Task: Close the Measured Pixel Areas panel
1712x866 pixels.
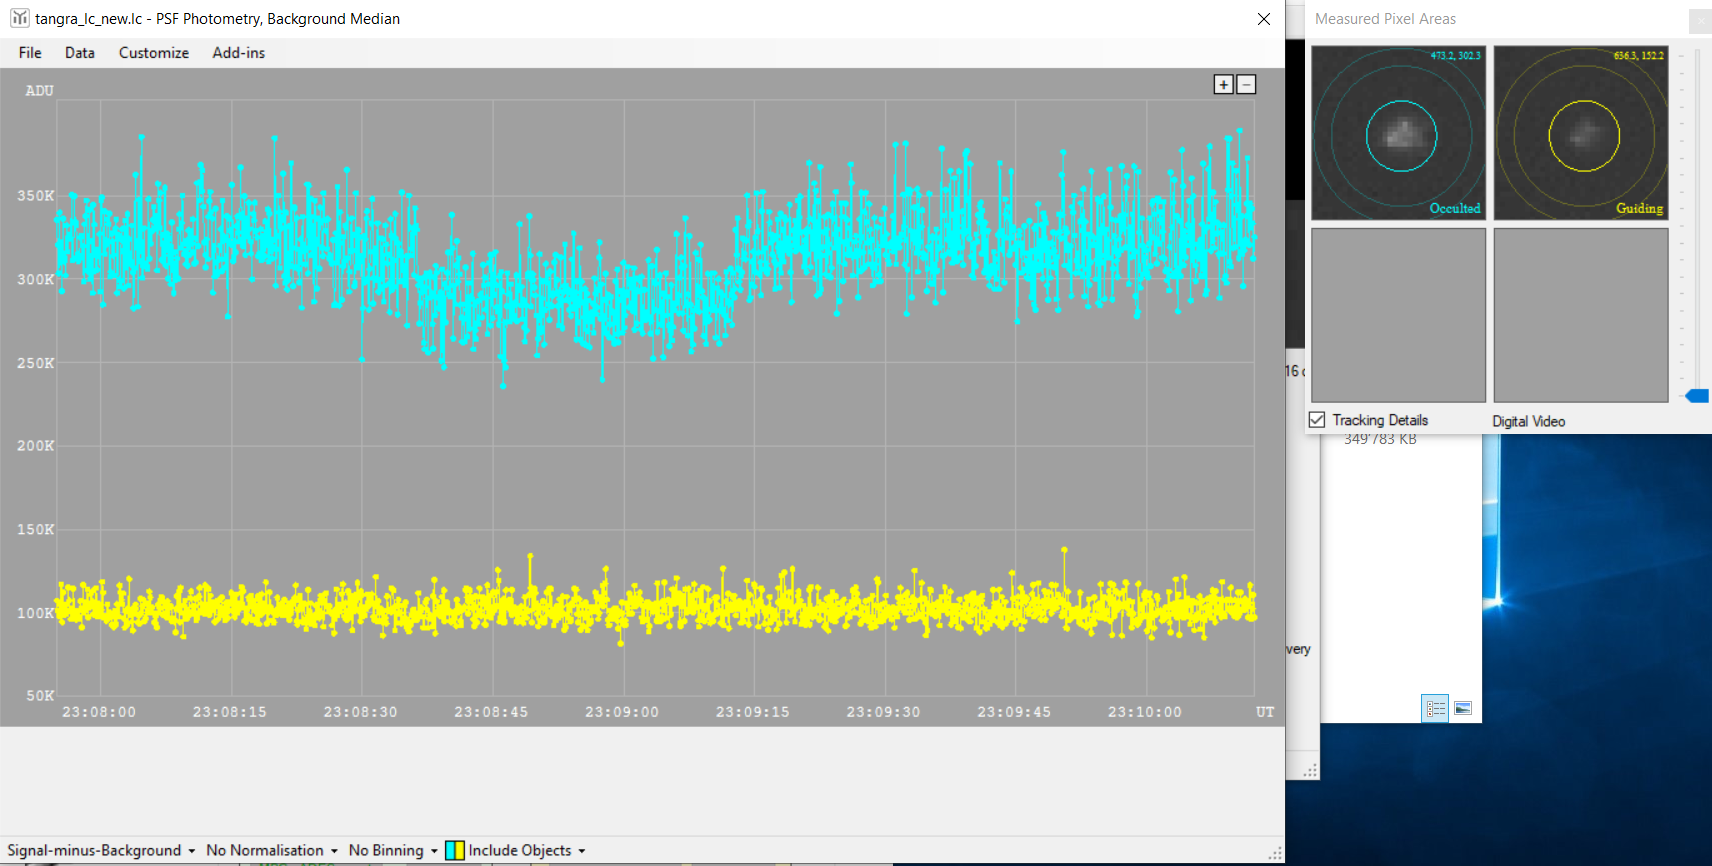Action: click(x=1700, y=20)
